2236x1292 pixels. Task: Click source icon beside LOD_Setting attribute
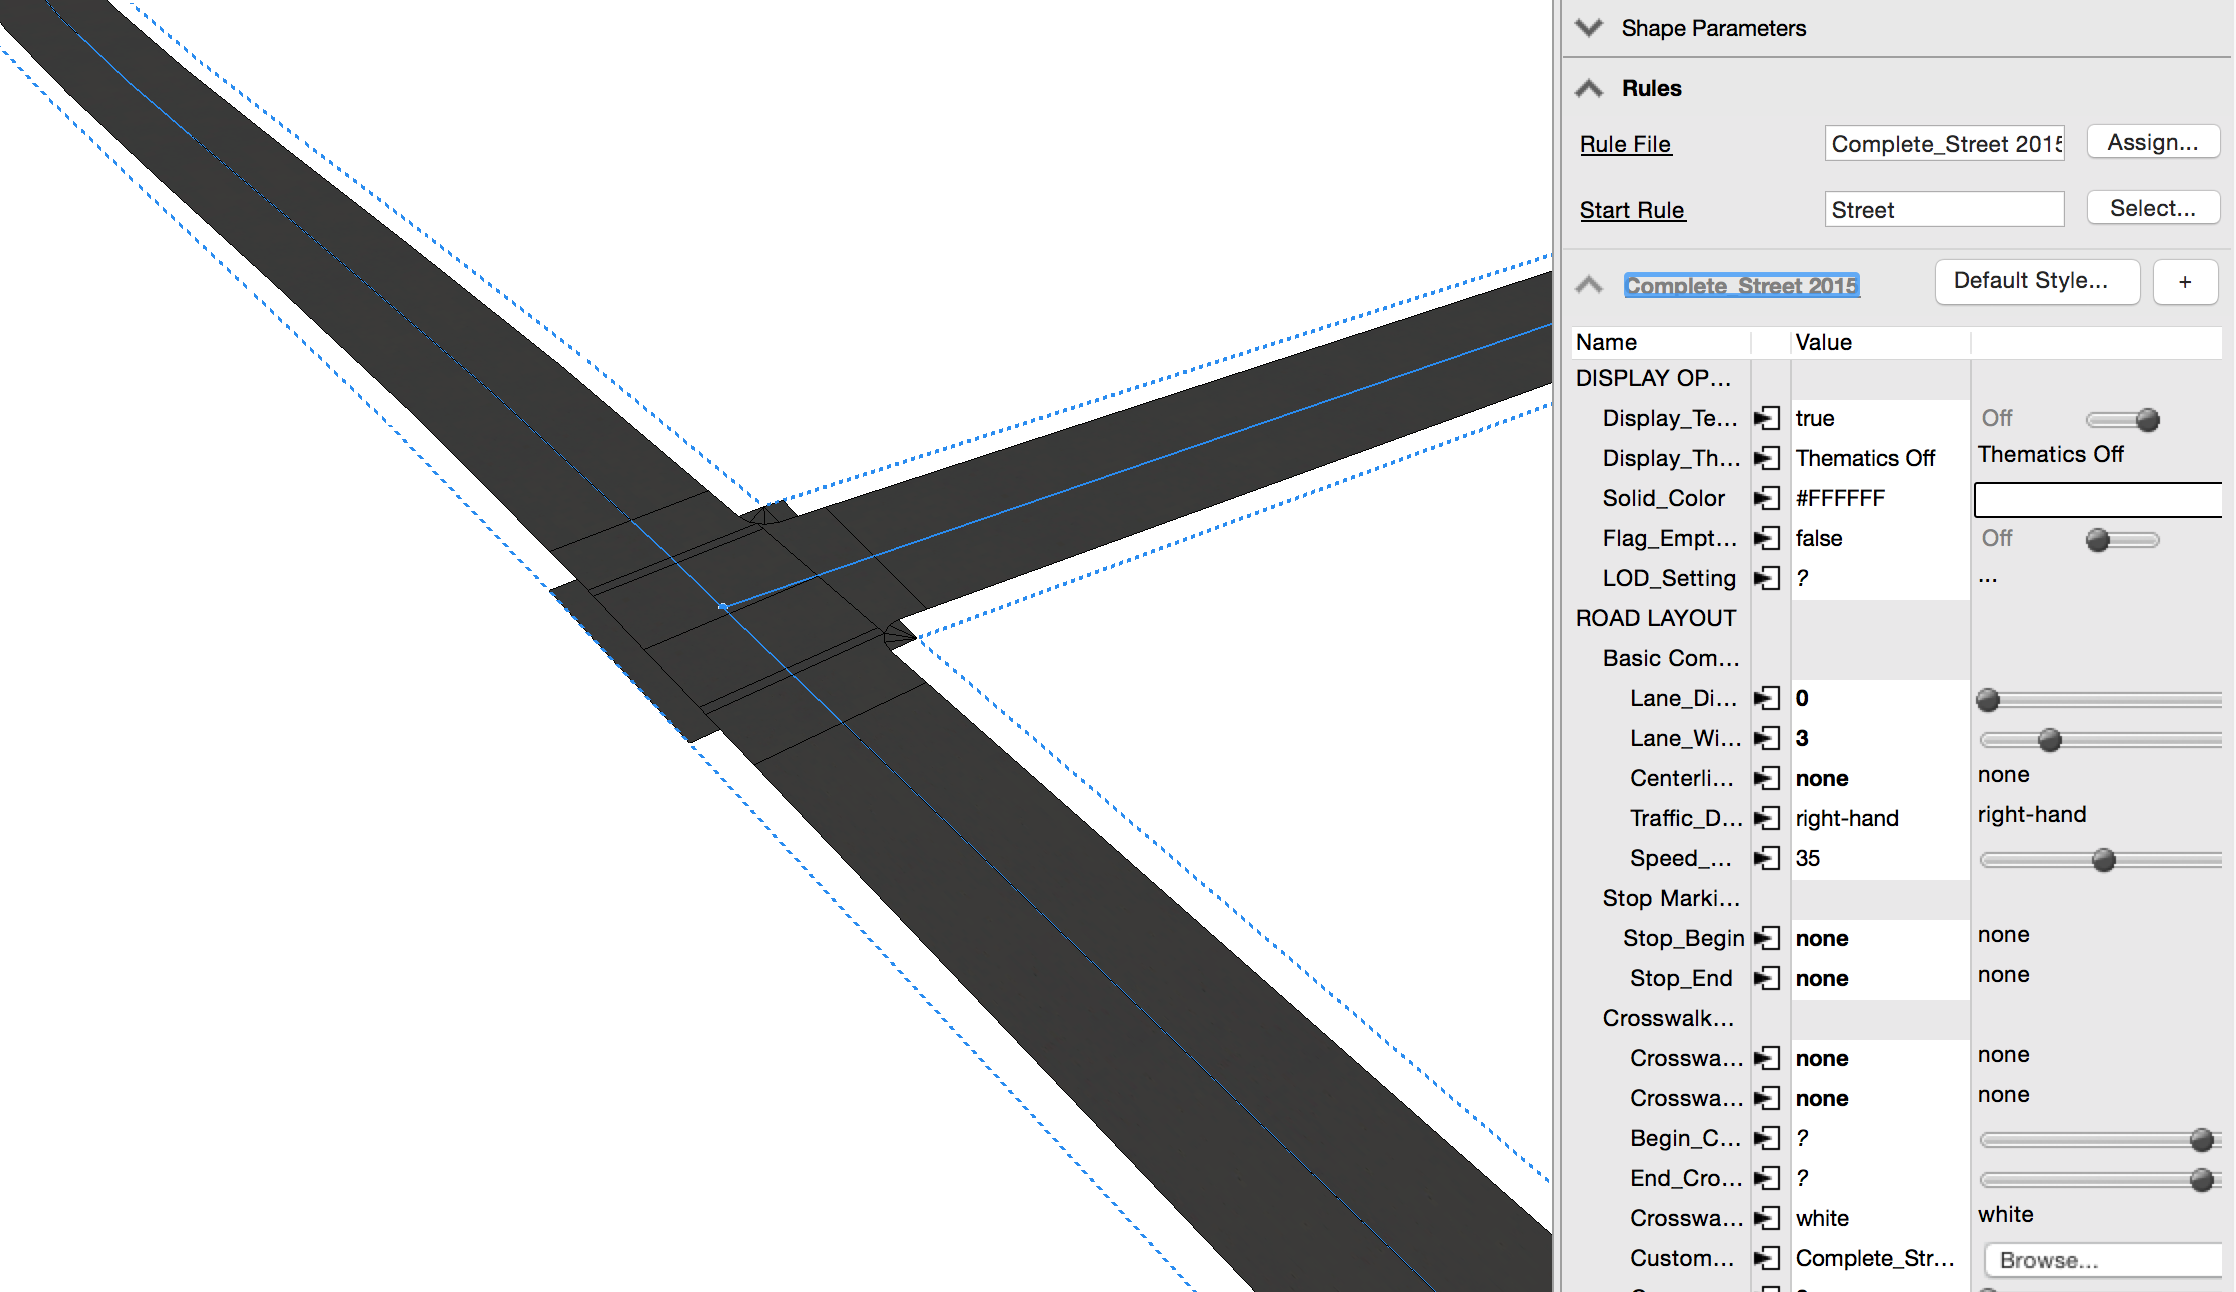pos(1767,578)
